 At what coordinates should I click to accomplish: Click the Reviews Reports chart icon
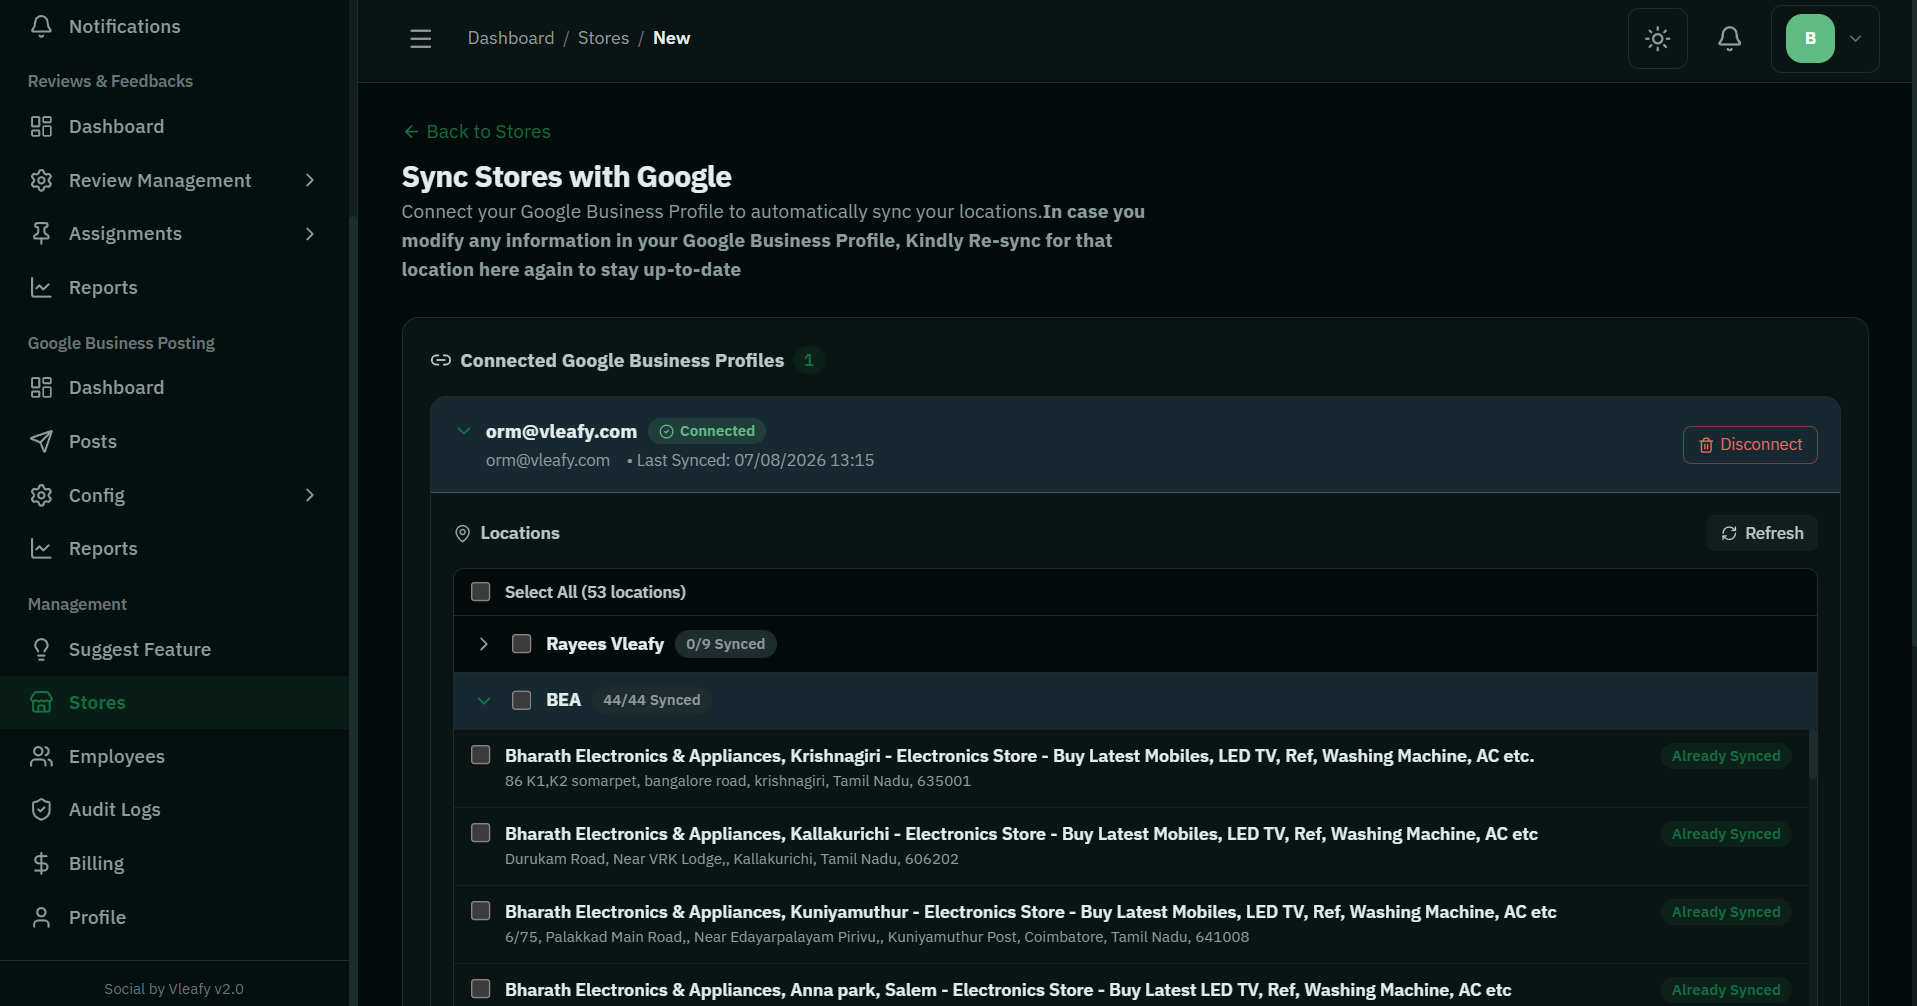point(41,287)
